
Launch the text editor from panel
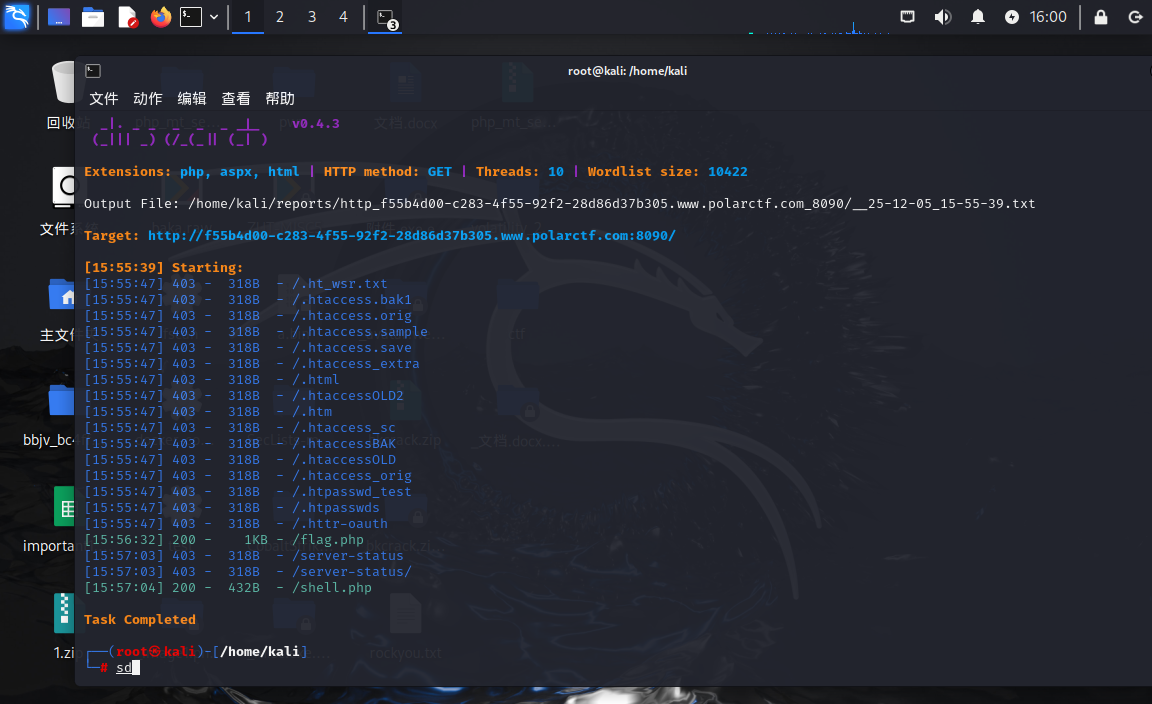pos(128,16)
